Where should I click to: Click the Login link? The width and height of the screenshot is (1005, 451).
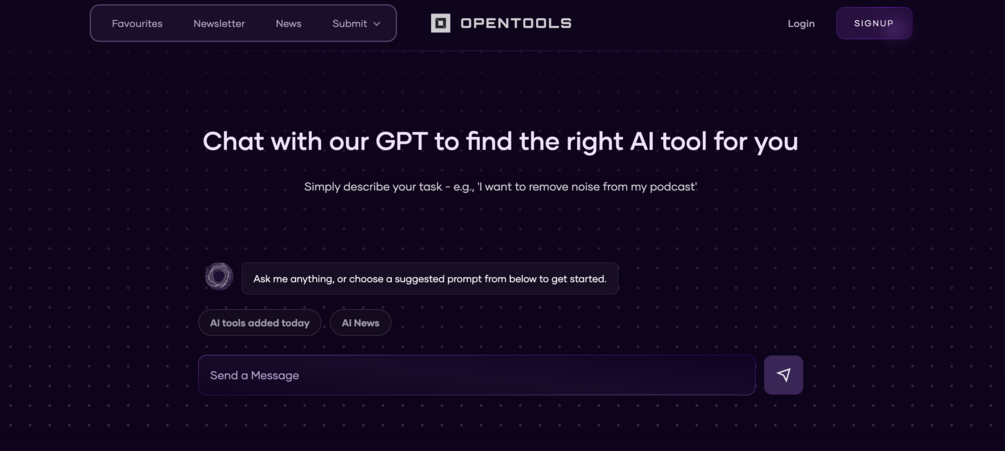[x=801, y=24]
